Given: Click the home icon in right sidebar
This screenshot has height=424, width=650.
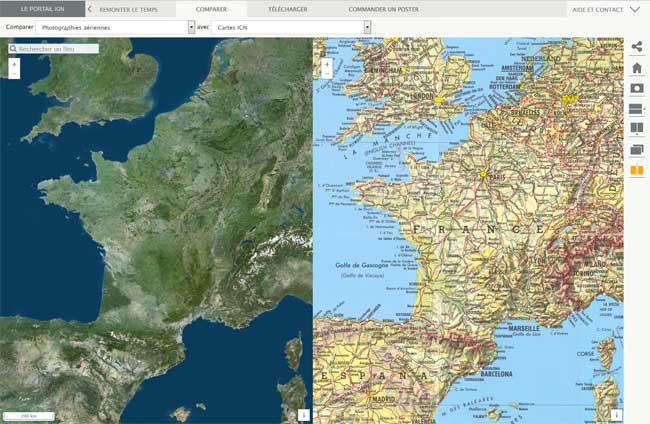Looking at the screenshot, I should 637,68.
